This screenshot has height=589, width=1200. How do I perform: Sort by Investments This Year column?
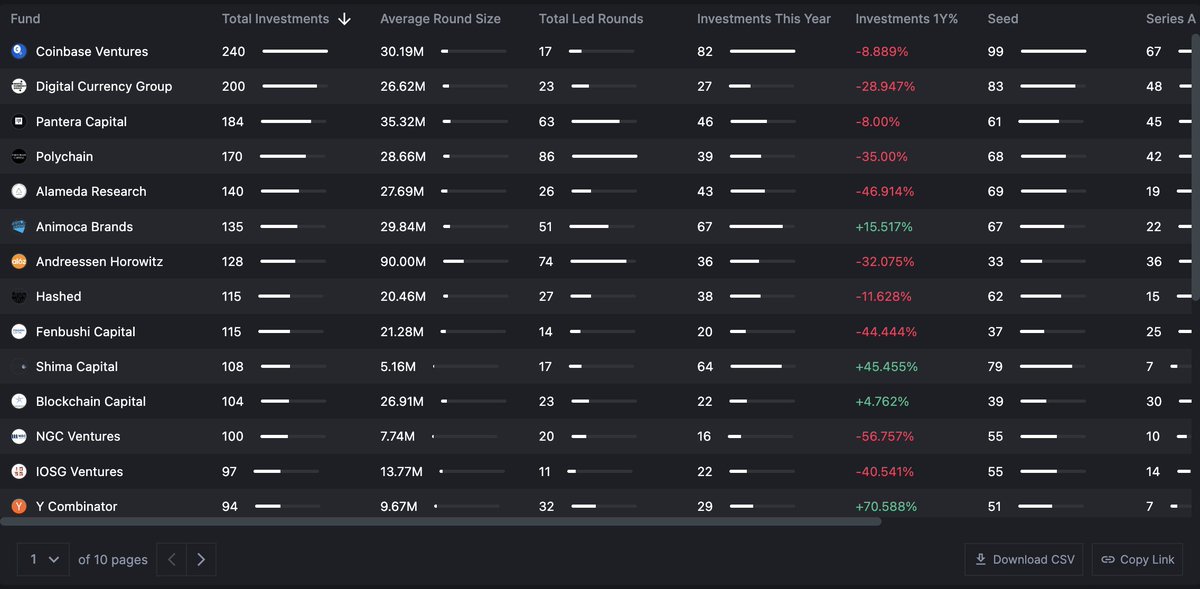click(x=764, y=19)
